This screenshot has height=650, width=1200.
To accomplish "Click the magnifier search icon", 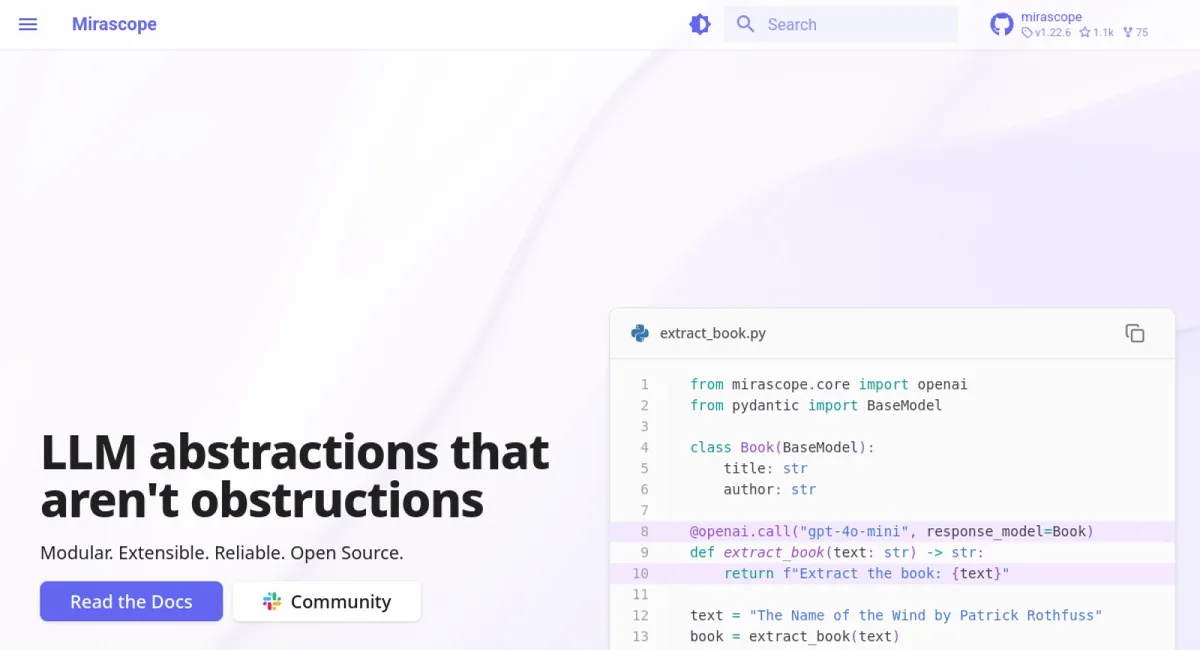I will click(x=745, y=24).
